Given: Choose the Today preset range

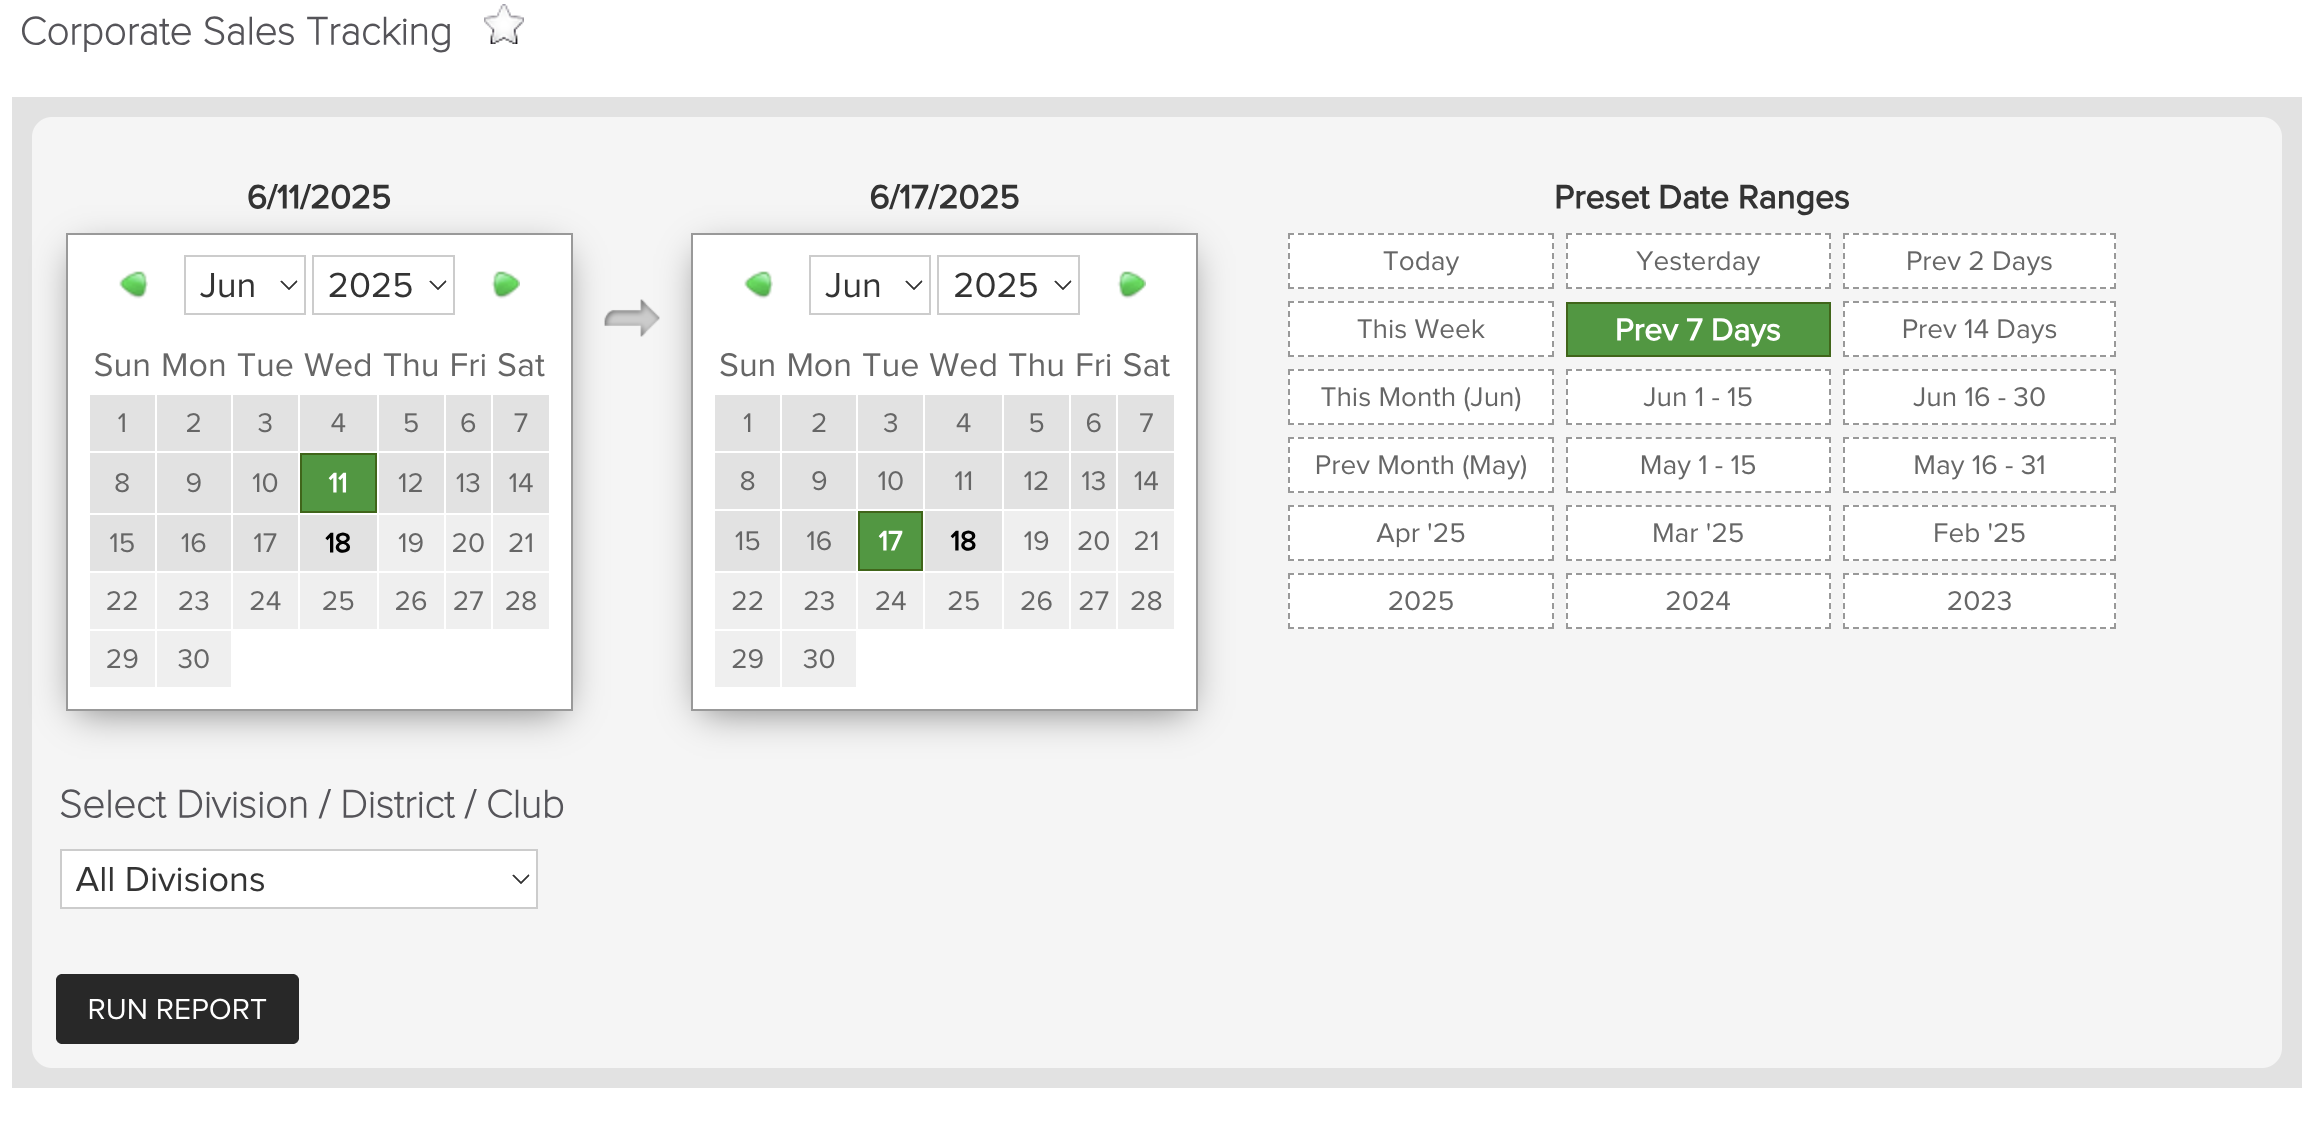Looking at the screenshot, I should [x=1421, y=261].
